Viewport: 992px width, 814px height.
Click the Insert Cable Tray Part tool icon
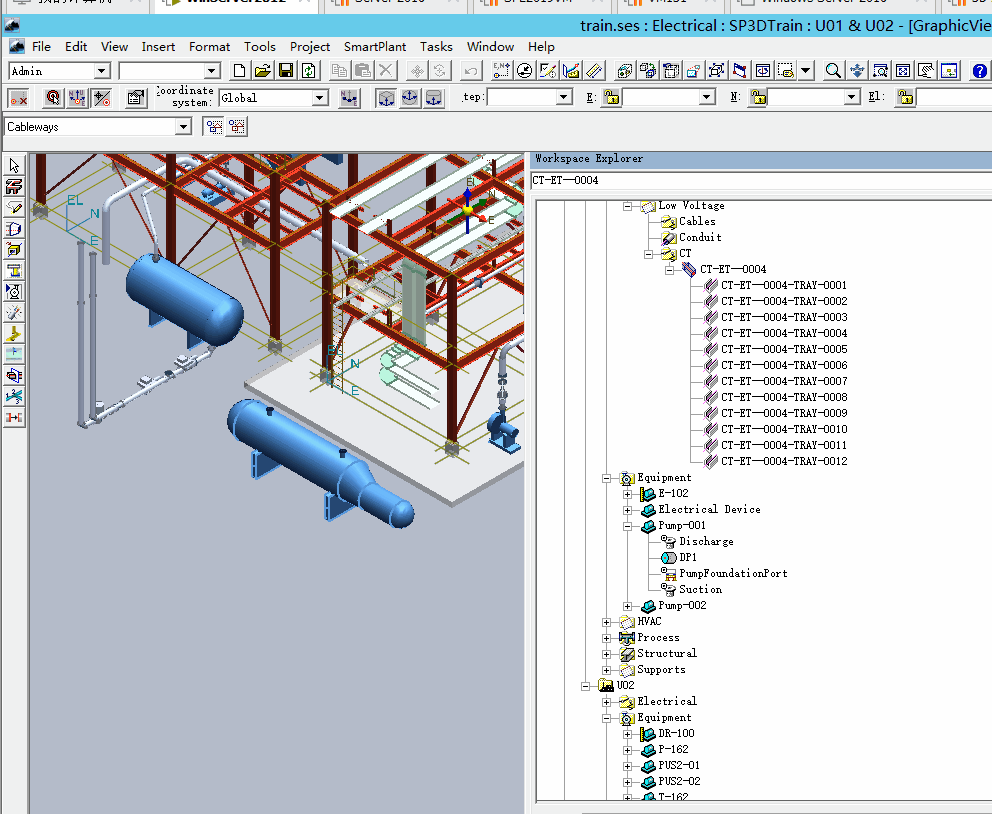coord(14,271)
